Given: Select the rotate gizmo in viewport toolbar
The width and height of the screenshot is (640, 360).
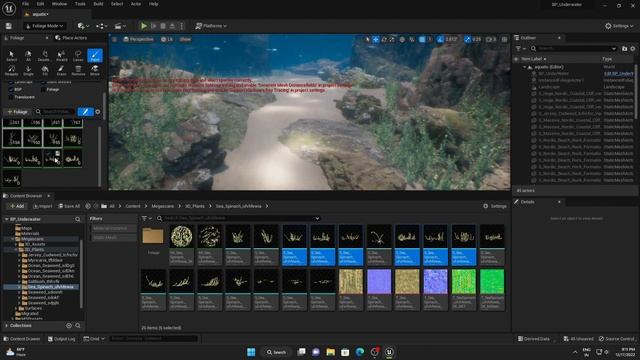Looking at the screenshot, I should tap(384, 39).
